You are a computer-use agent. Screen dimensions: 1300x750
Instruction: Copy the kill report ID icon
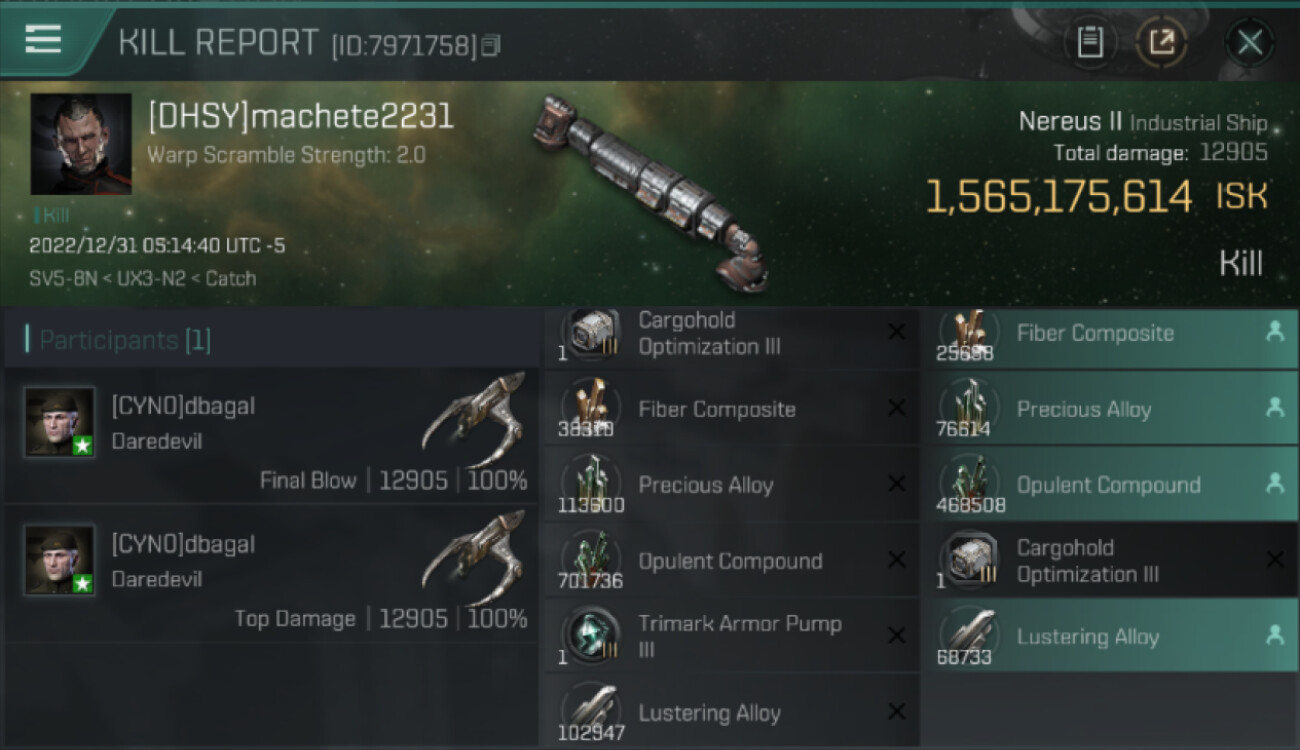(x=490, y=45)
